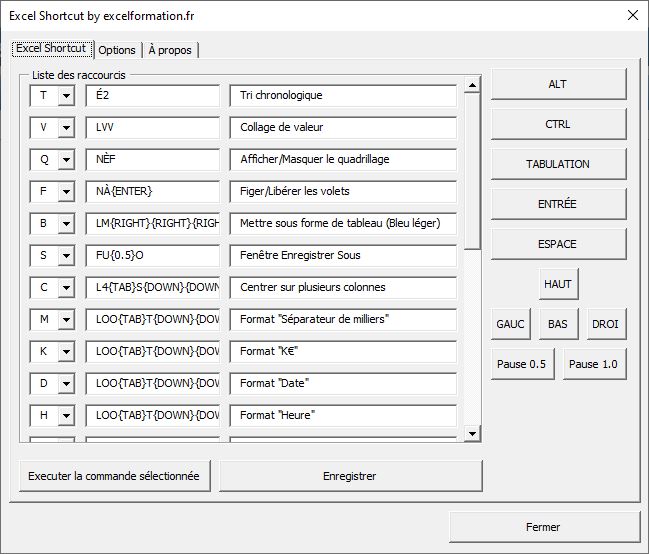This screenshot has height=554, width=649.
Task: Open the shortcut key dropdown for K
Action: pyautogui.click(x=66, y=352)
